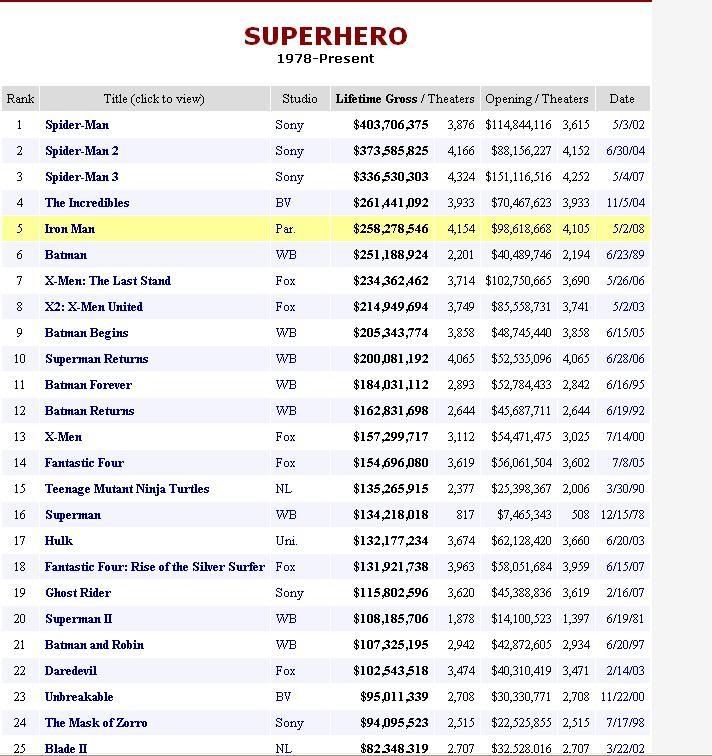This screenshot has width=712, height=756.
Task: Open the Batman and Robin link
Action: [94, 645]
